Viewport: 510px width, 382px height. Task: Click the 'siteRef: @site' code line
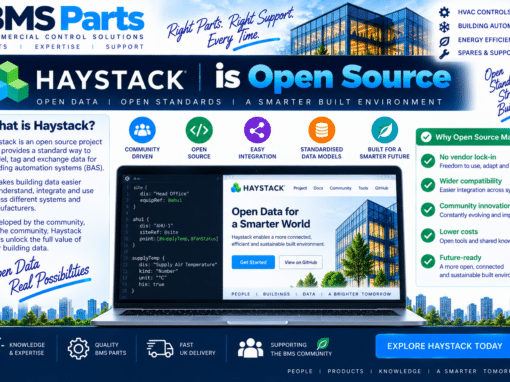159,232
